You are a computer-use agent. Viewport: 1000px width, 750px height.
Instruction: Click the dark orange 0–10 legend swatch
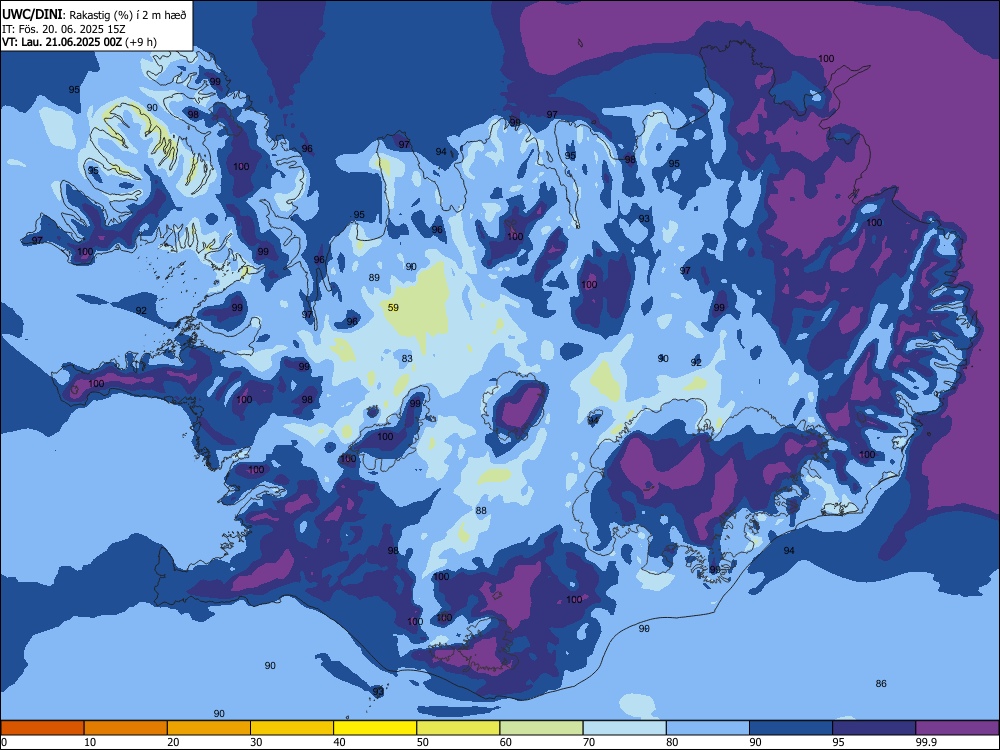pos(43,728)
